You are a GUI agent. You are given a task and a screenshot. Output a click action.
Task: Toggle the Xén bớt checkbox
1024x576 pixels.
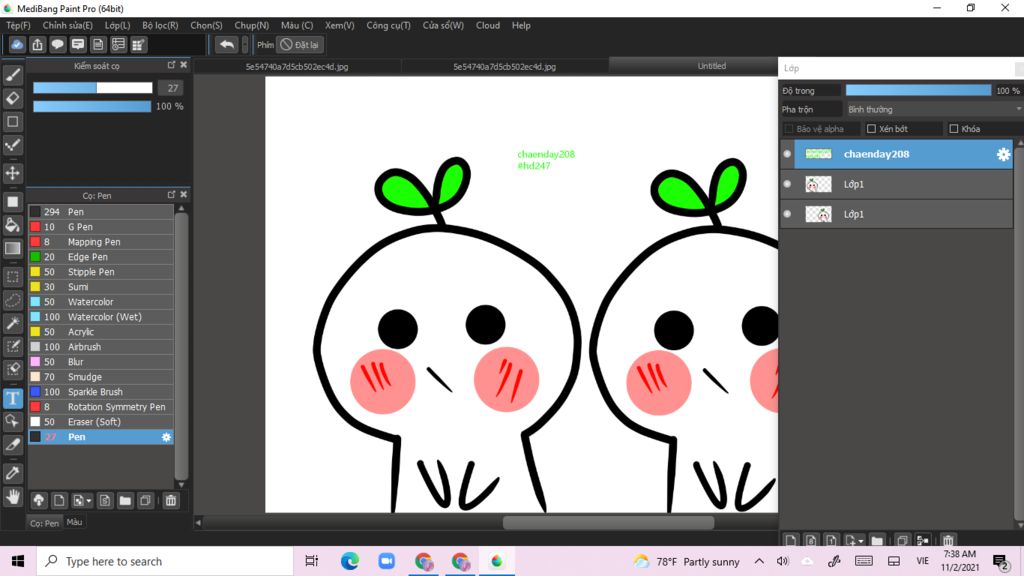point(871,129)
